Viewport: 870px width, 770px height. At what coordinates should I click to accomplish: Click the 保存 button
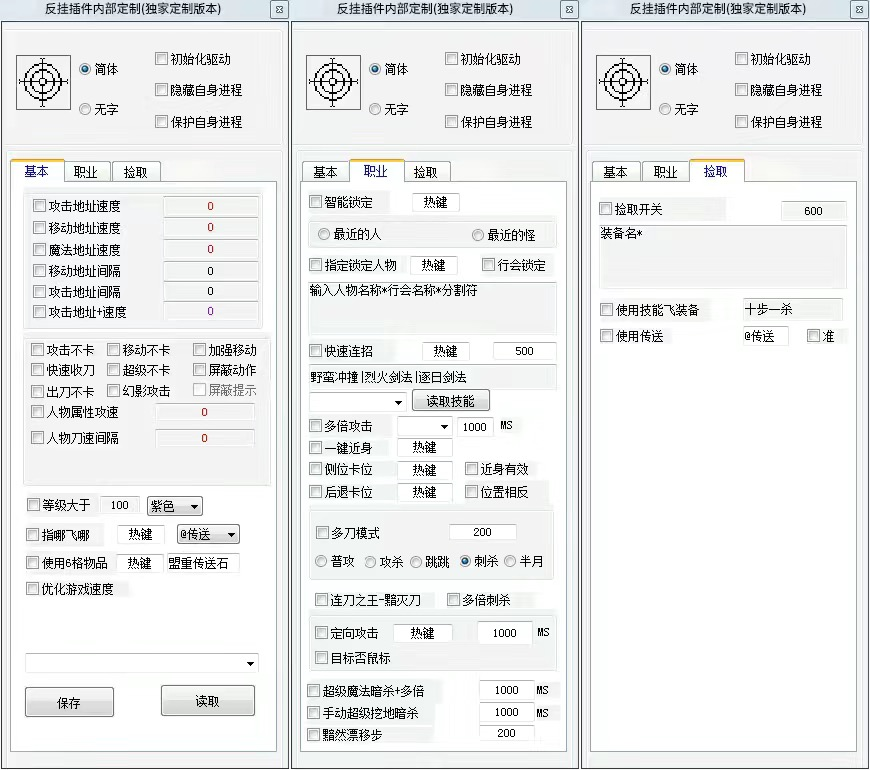pos(69,702)
